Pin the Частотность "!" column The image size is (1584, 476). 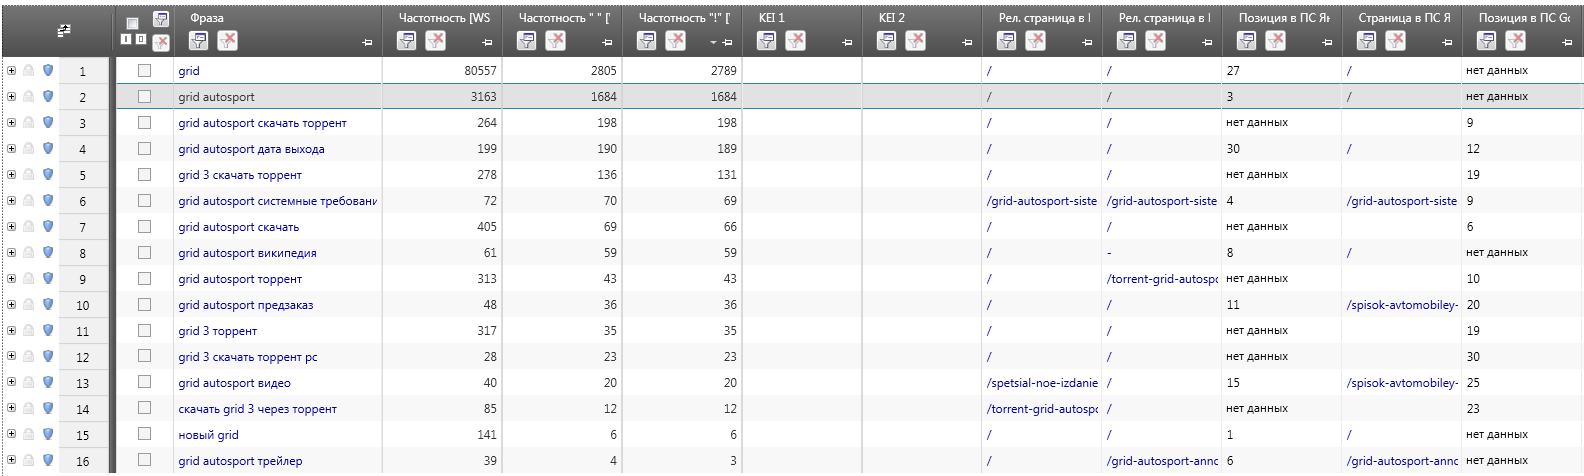click(x=727, y=43)
